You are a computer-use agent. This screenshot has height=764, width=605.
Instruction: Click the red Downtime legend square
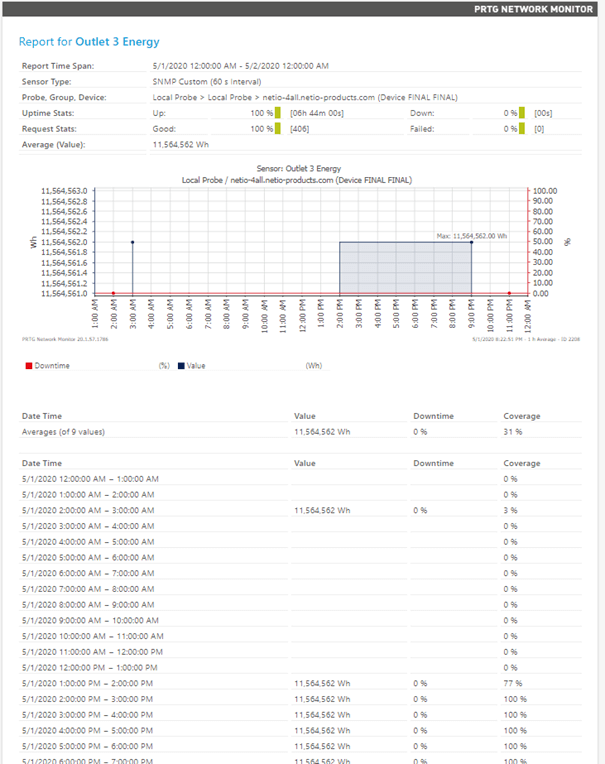pos(27,366)
